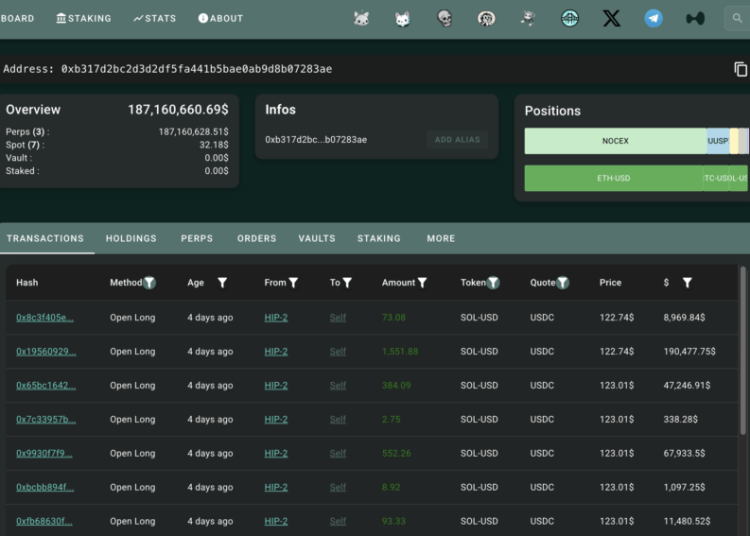The image size is (750, 536).
Task: Click the search icon in top right
Action: tap(738, 18)
